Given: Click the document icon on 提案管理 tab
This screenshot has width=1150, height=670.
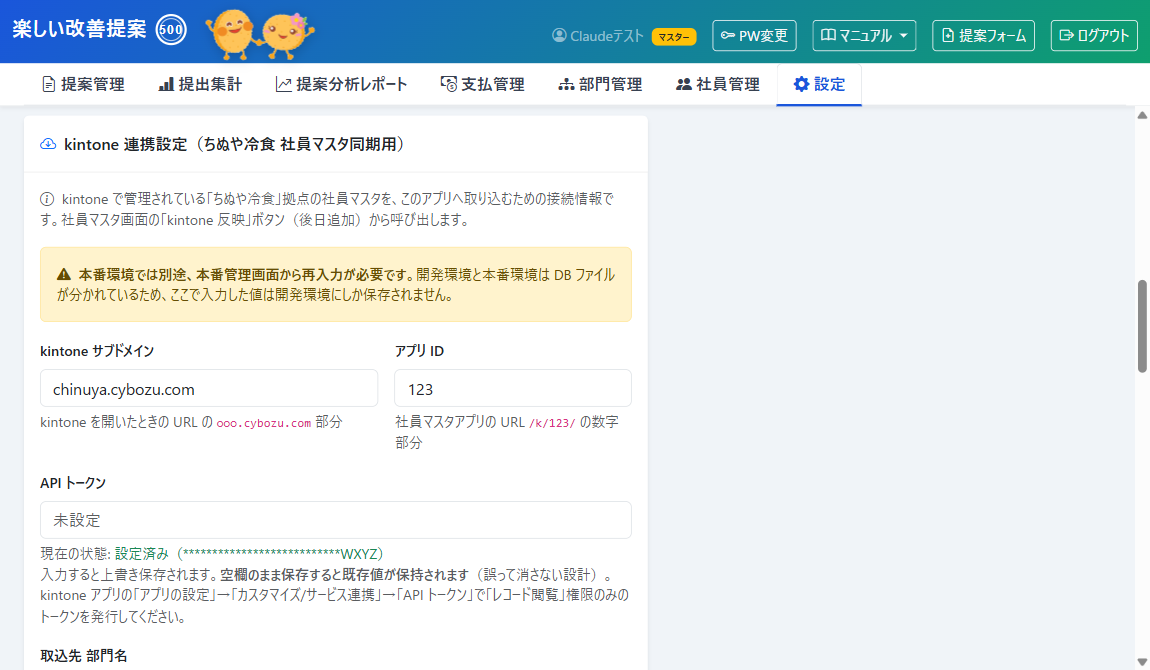Looking at the screenshot, I should coord(48,84).
